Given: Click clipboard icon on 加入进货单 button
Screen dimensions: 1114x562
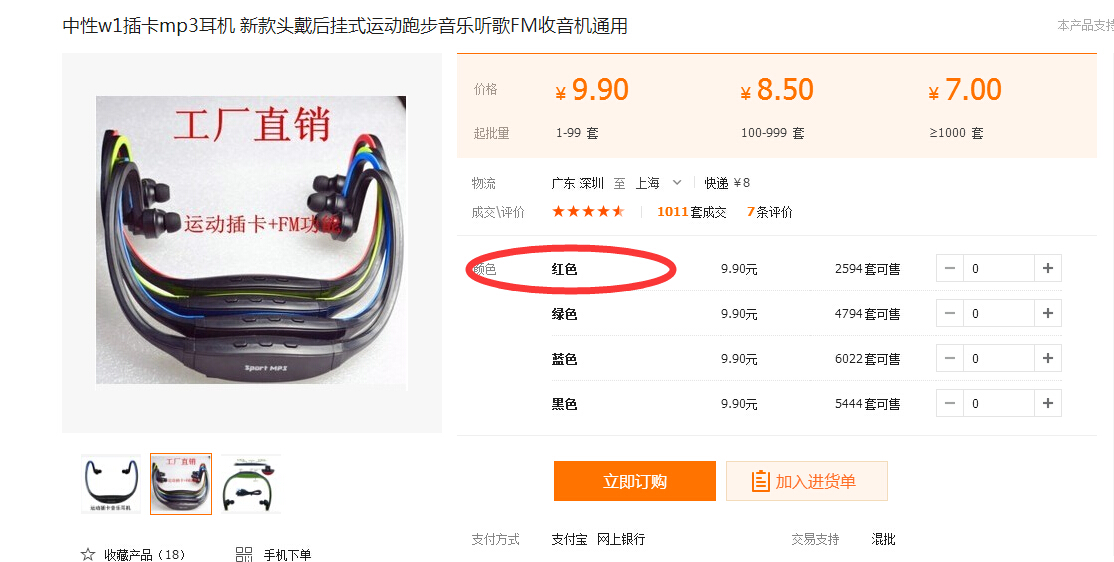Looking at the screenshot, I should [x=760, y=481].
